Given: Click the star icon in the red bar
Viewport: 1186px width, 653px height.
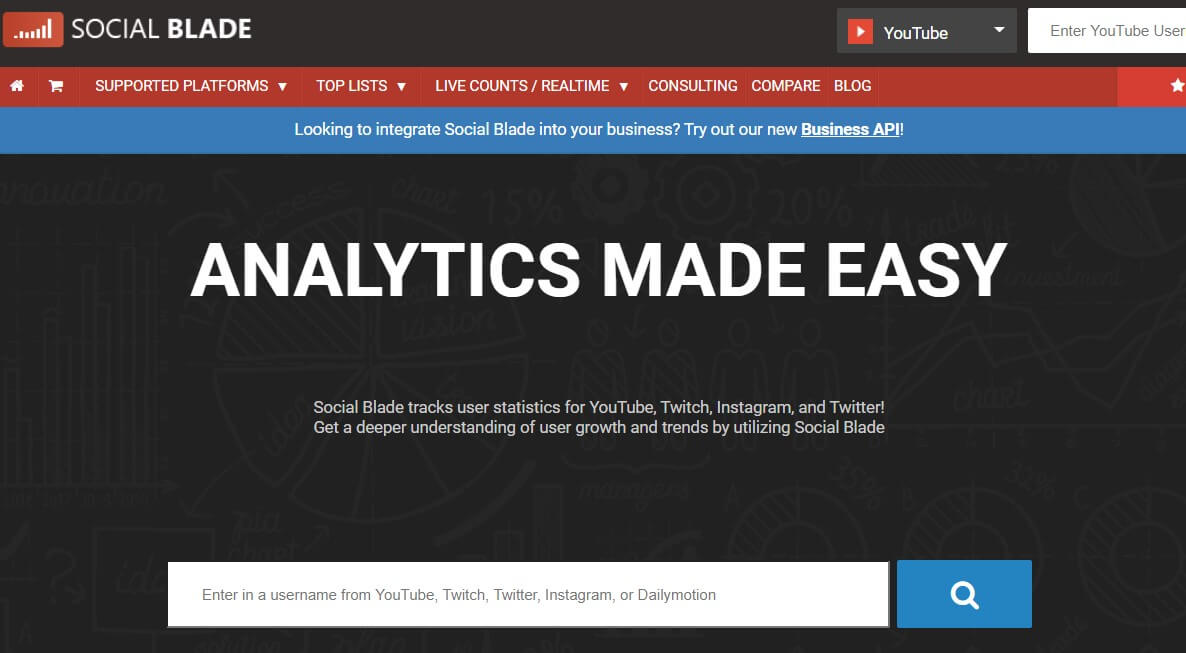Looking at the screenshot, I should tap(1177, 86).
